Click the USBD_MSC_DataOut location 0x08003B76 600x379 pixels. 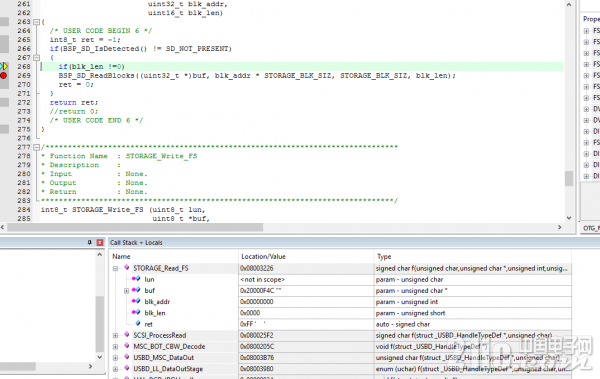pos(257,358)
